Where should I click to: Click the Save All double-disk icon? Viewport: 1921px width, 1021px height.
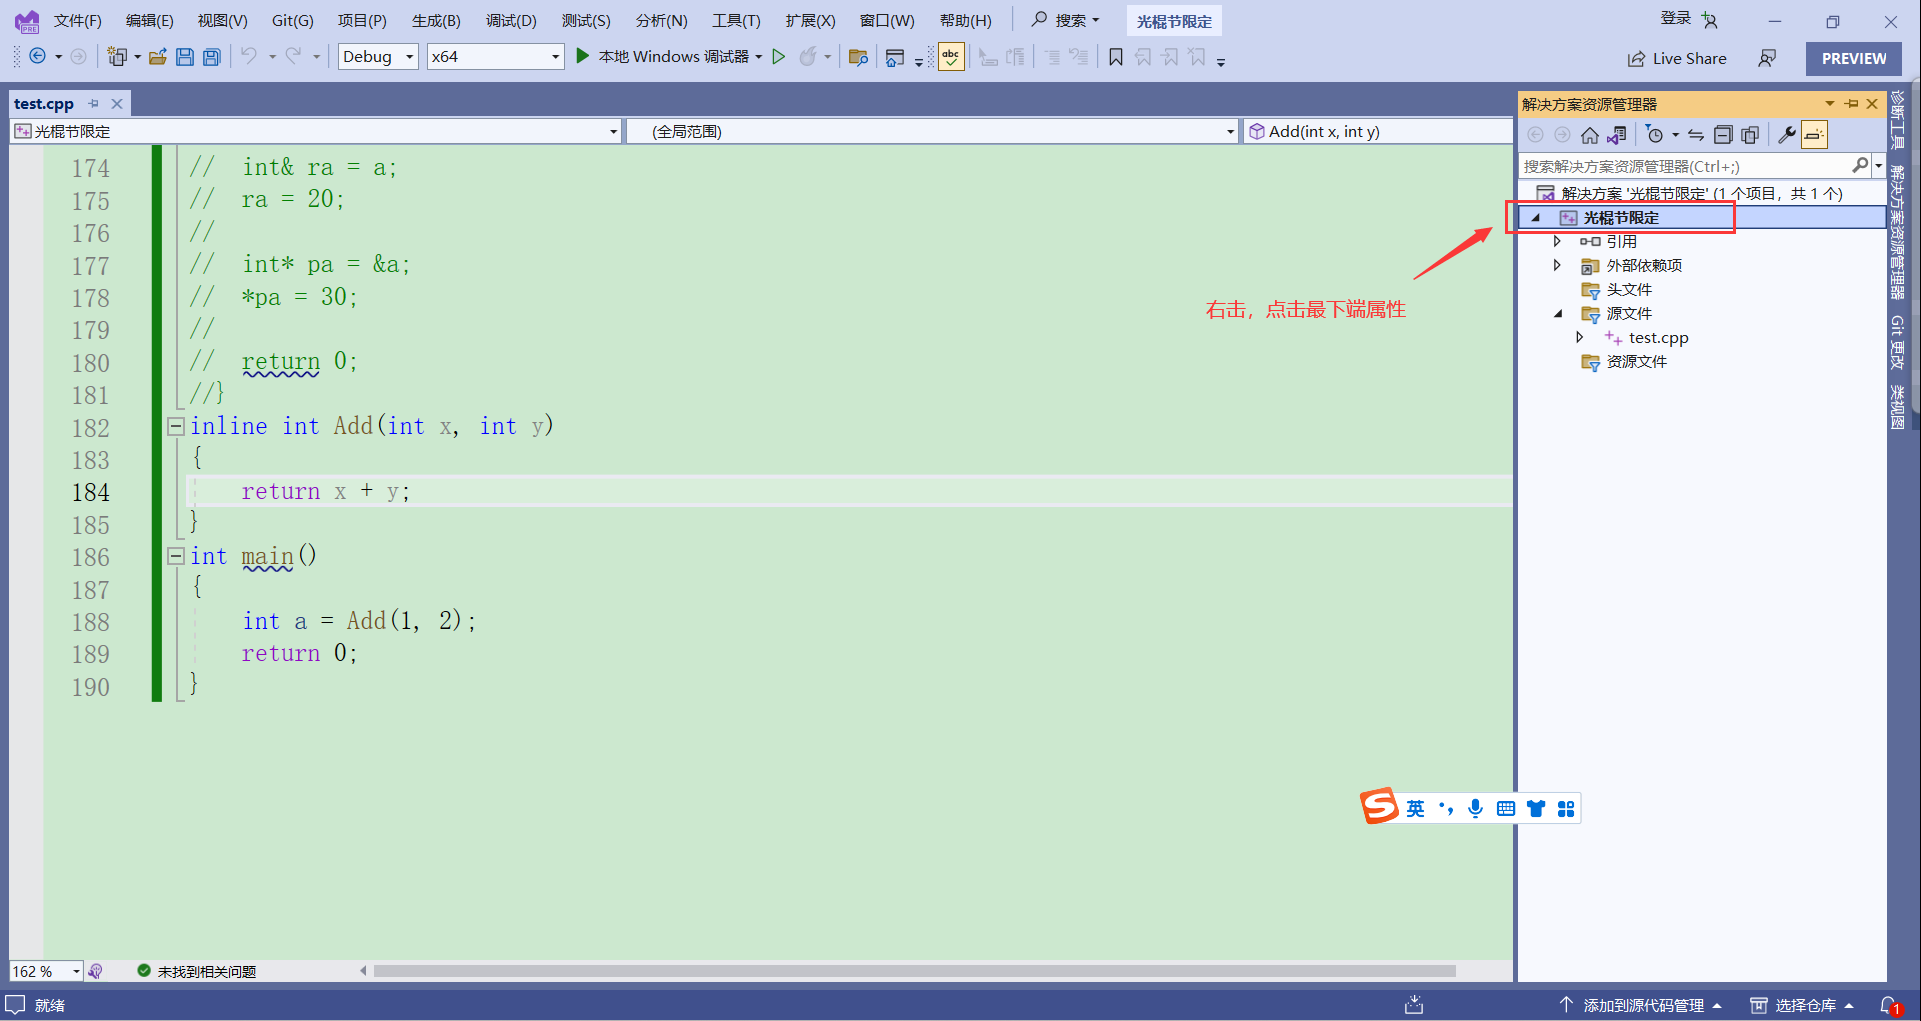point(211,57)
